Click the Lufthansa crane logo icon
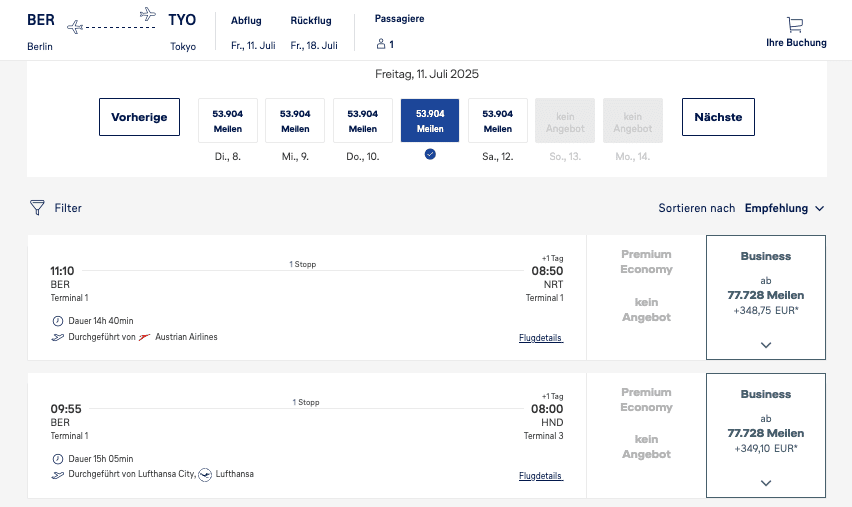852x507 pixels. pos(206,474)
